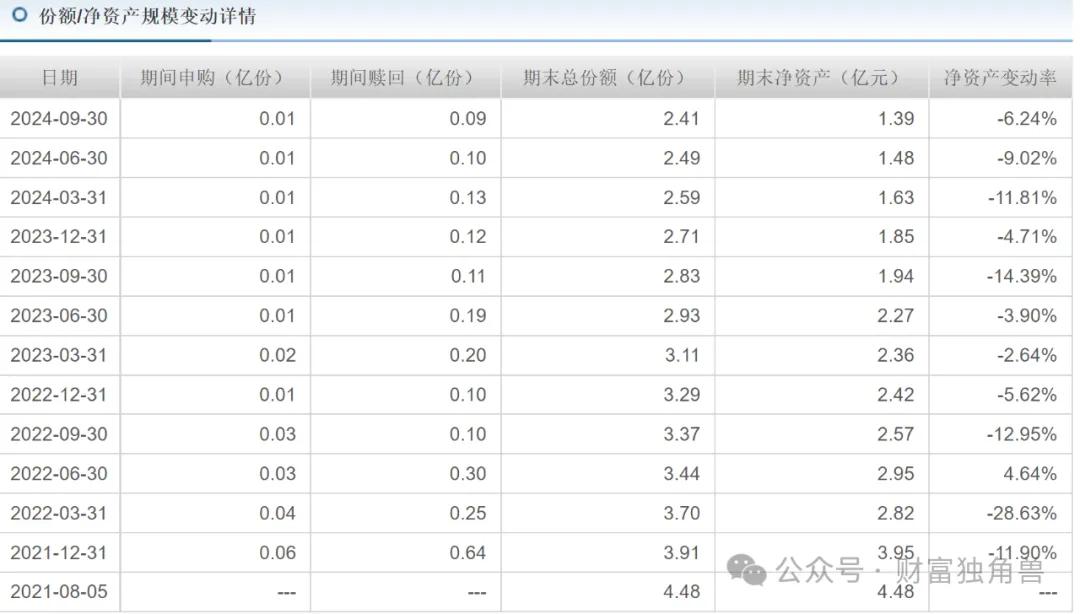Select the date cell 2022-06-30

(x=59, y=473)
